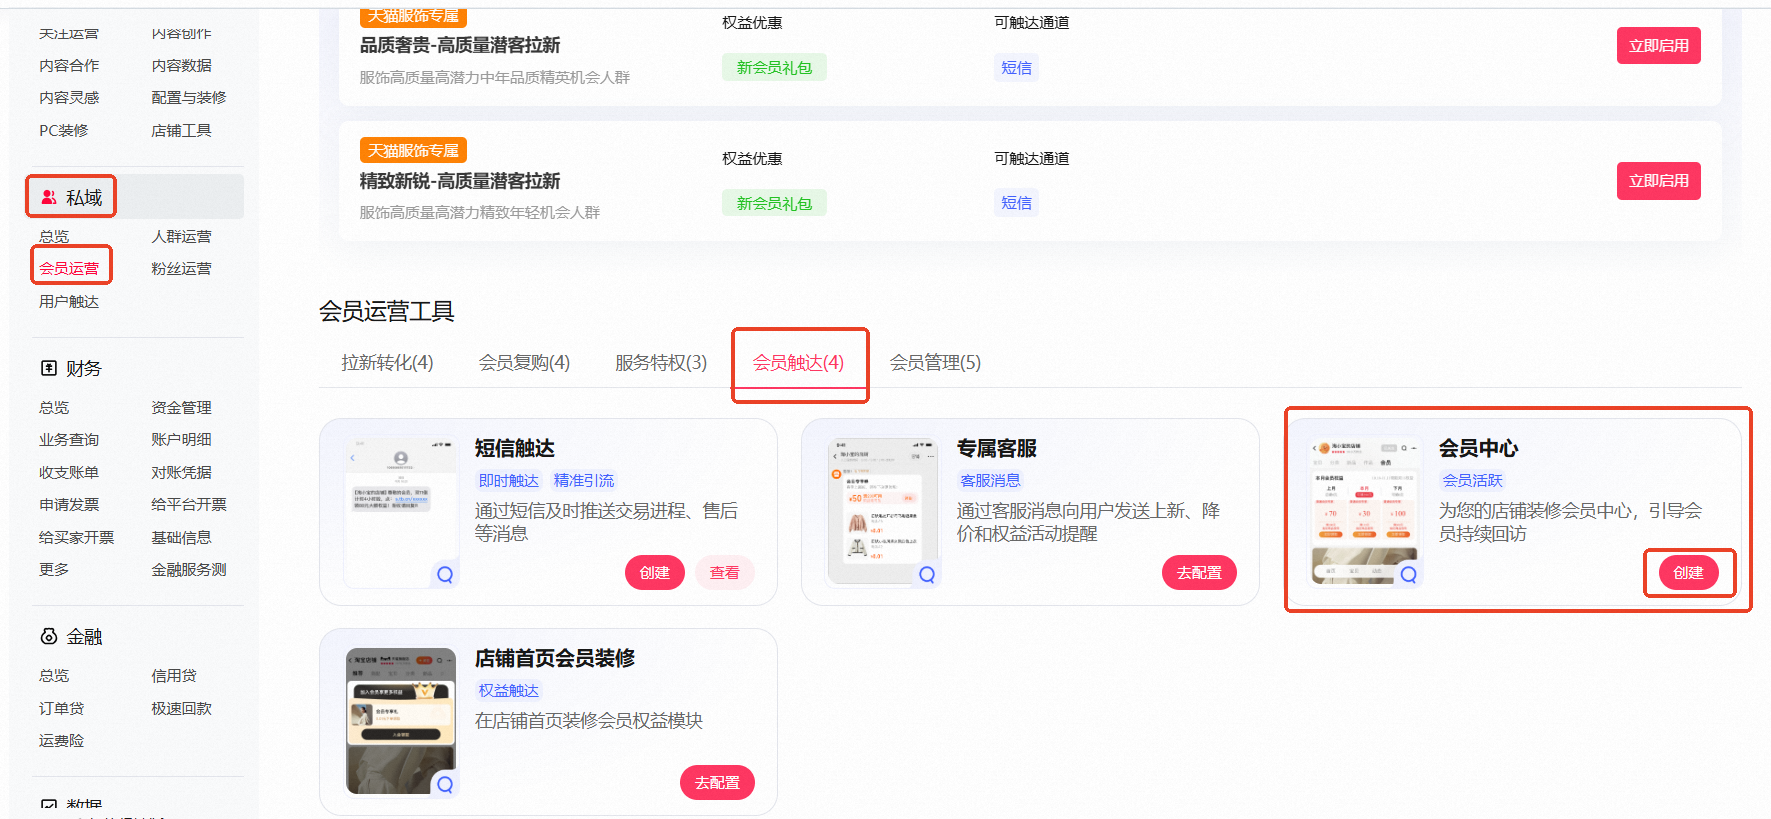Open 内容数据 in sidebar
The image size is (1771, 819).
pos(181,65)
